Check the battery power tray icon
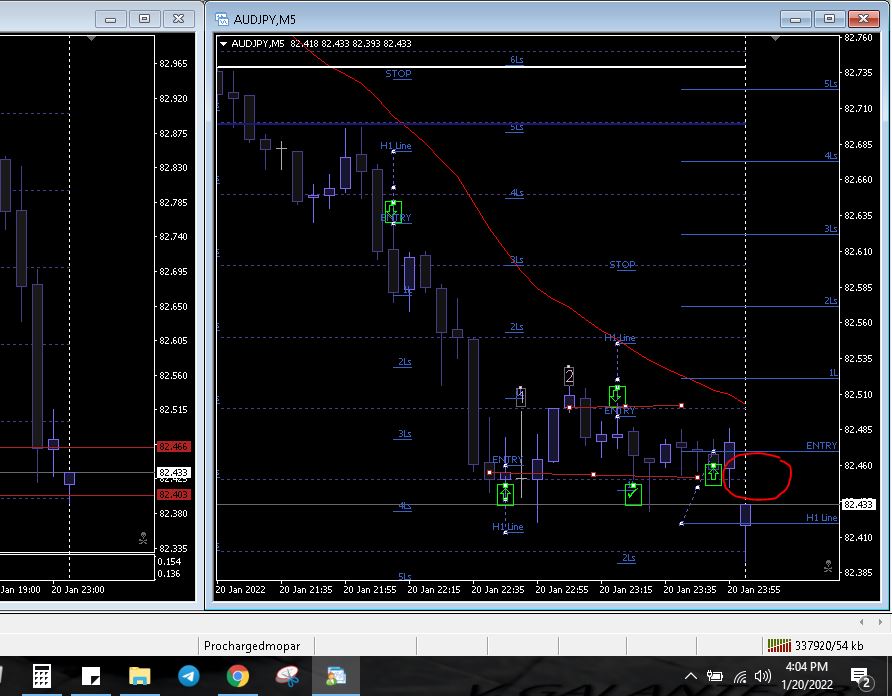Image resolution: width=892 pixels, height=696 pixels. click(715, 676)
